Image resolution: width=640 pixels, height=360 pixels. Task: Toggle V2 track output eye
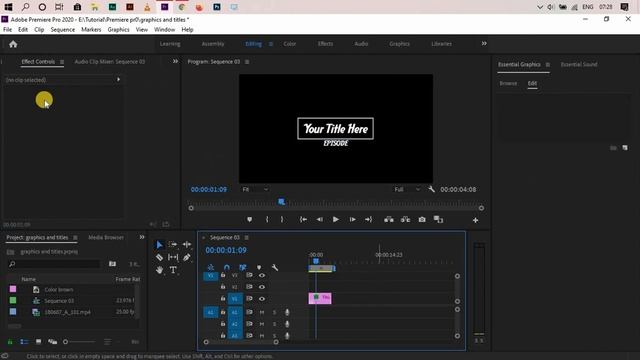point(262,287)
